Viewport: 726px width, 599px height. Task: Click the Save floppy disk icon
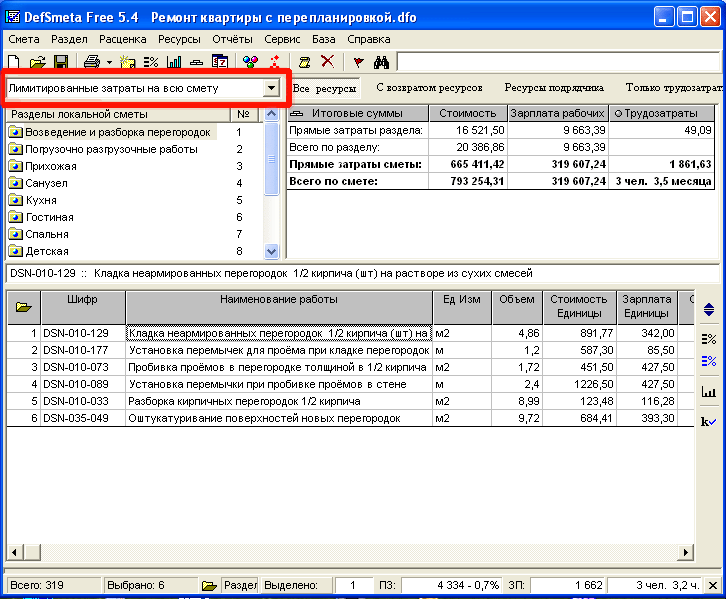click(x=60, y=62)
